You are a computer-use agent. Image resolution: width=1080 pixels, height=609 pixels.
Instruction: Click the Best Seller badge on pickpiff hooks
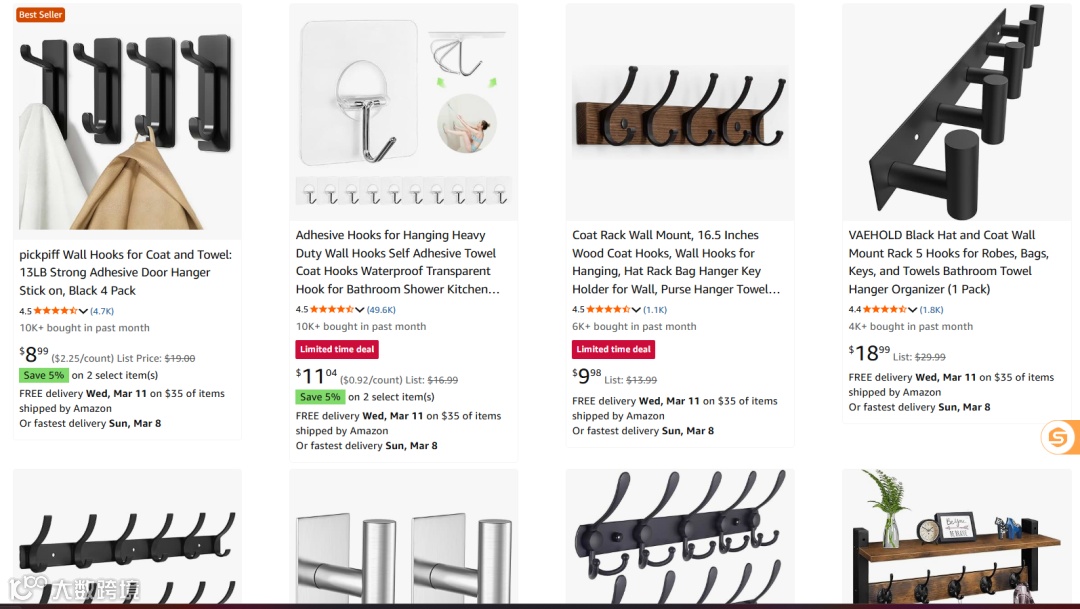click(x=41, y=14)
